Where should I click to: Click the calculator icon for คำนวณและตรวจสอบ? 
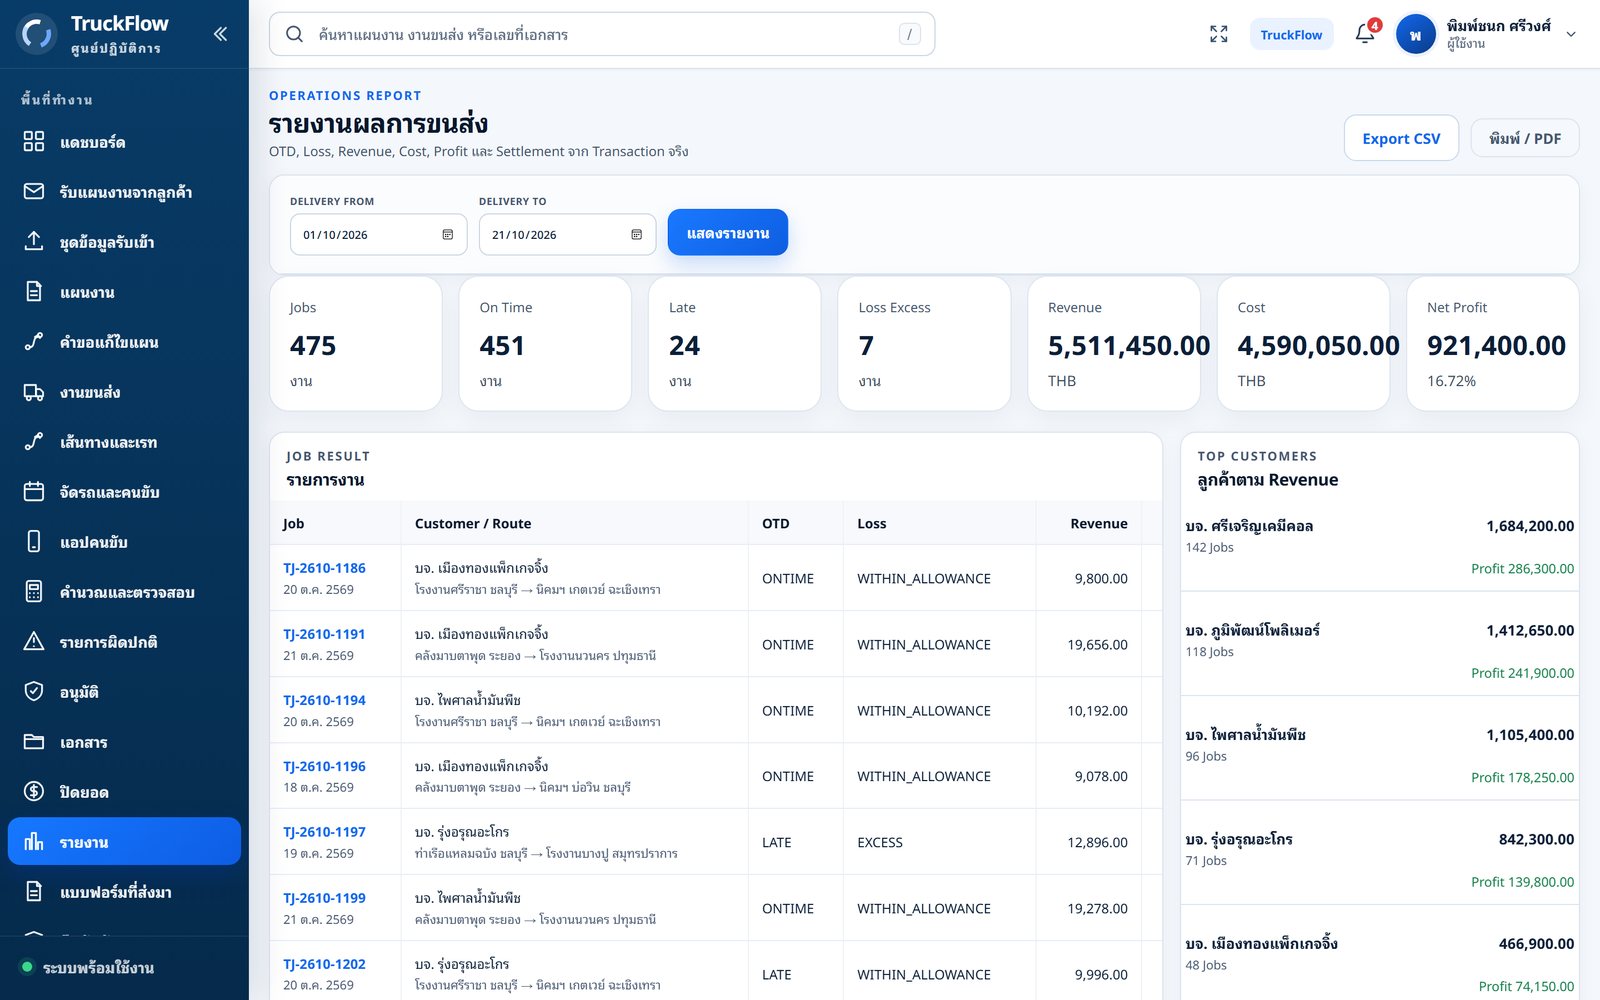click(x=34, y=592)
